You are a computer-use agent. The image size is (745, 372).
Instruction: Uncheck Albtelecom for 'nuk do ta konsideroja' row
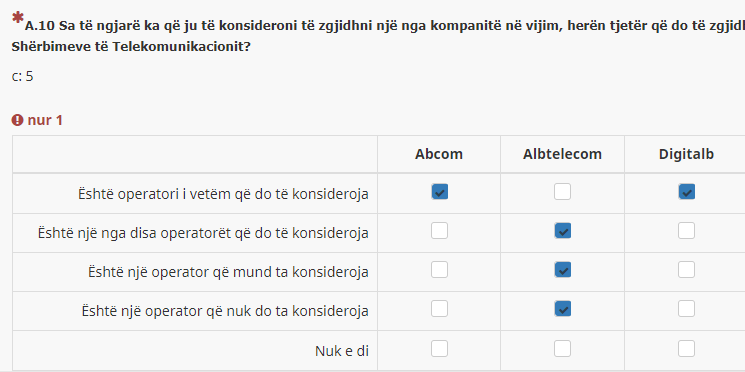tap(563, 309)
